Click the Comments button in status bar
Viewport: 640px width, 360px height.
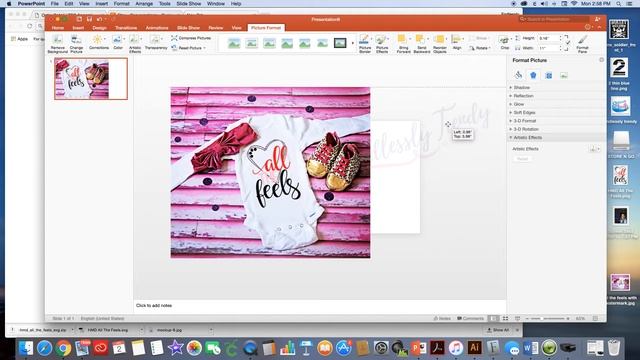470,318
